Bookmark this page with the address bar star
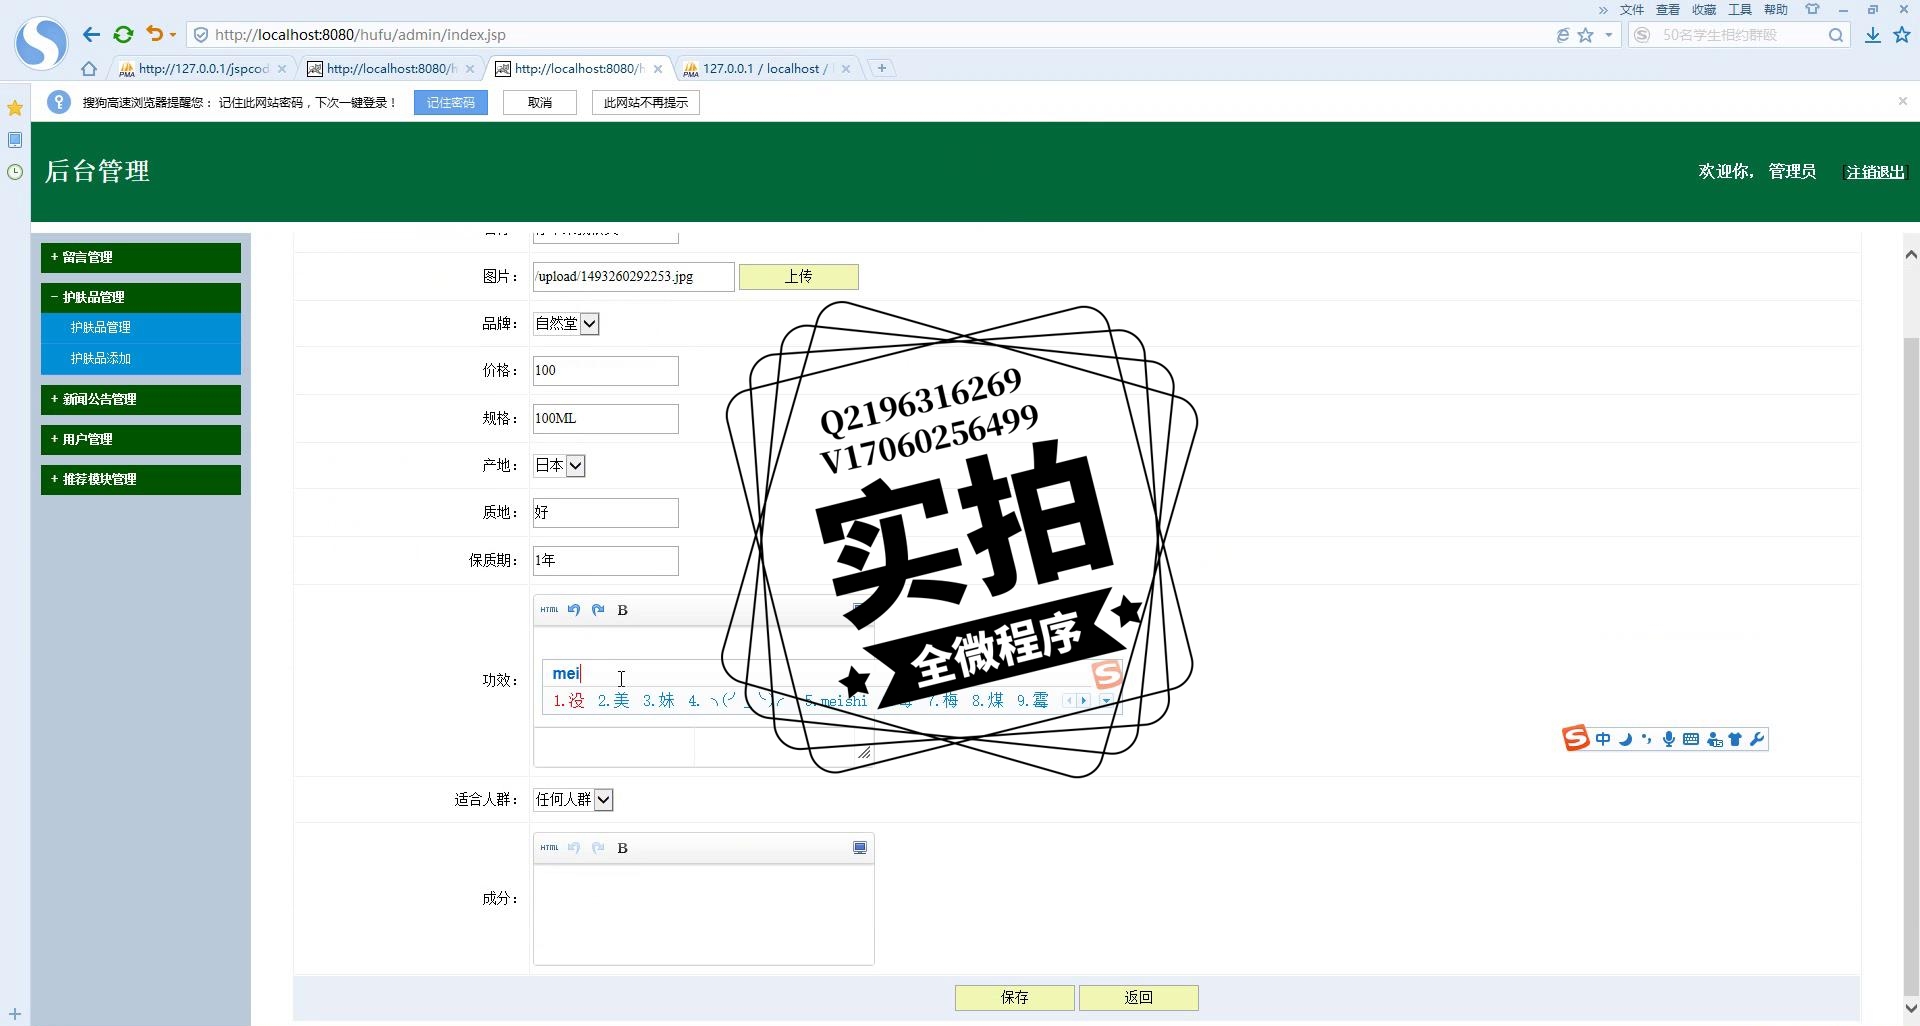 1586,35
